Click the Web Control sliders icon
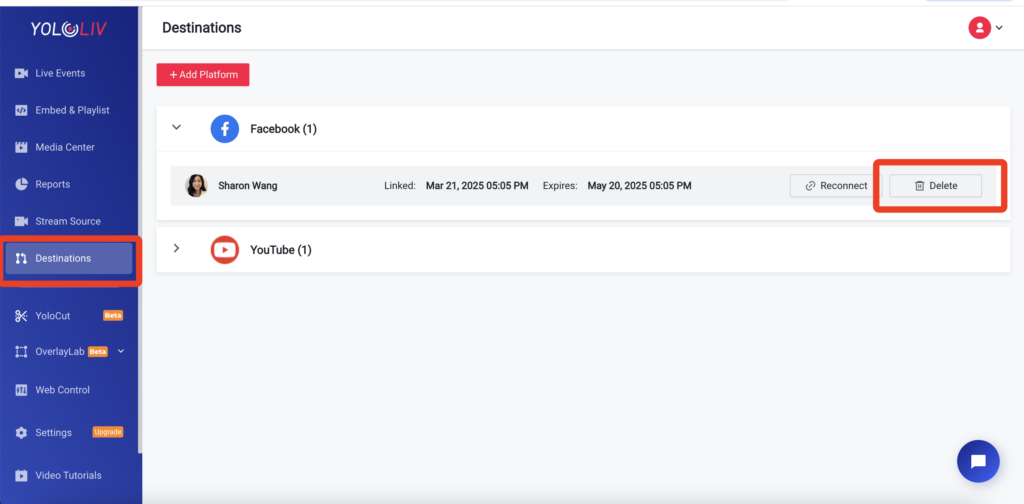Viewport: 1024px width, 504px height. tap(21, 390)
